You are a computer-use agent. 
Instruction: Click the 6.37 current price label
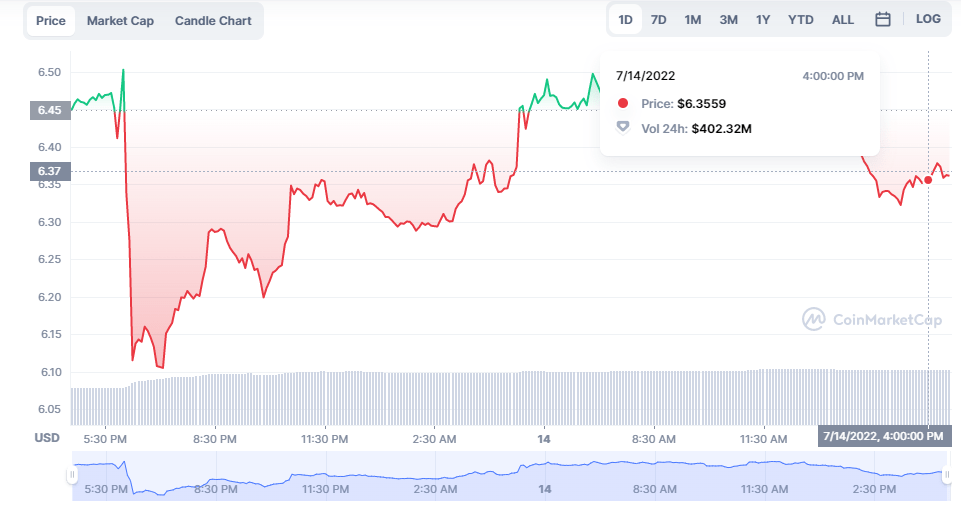[49, 171]
